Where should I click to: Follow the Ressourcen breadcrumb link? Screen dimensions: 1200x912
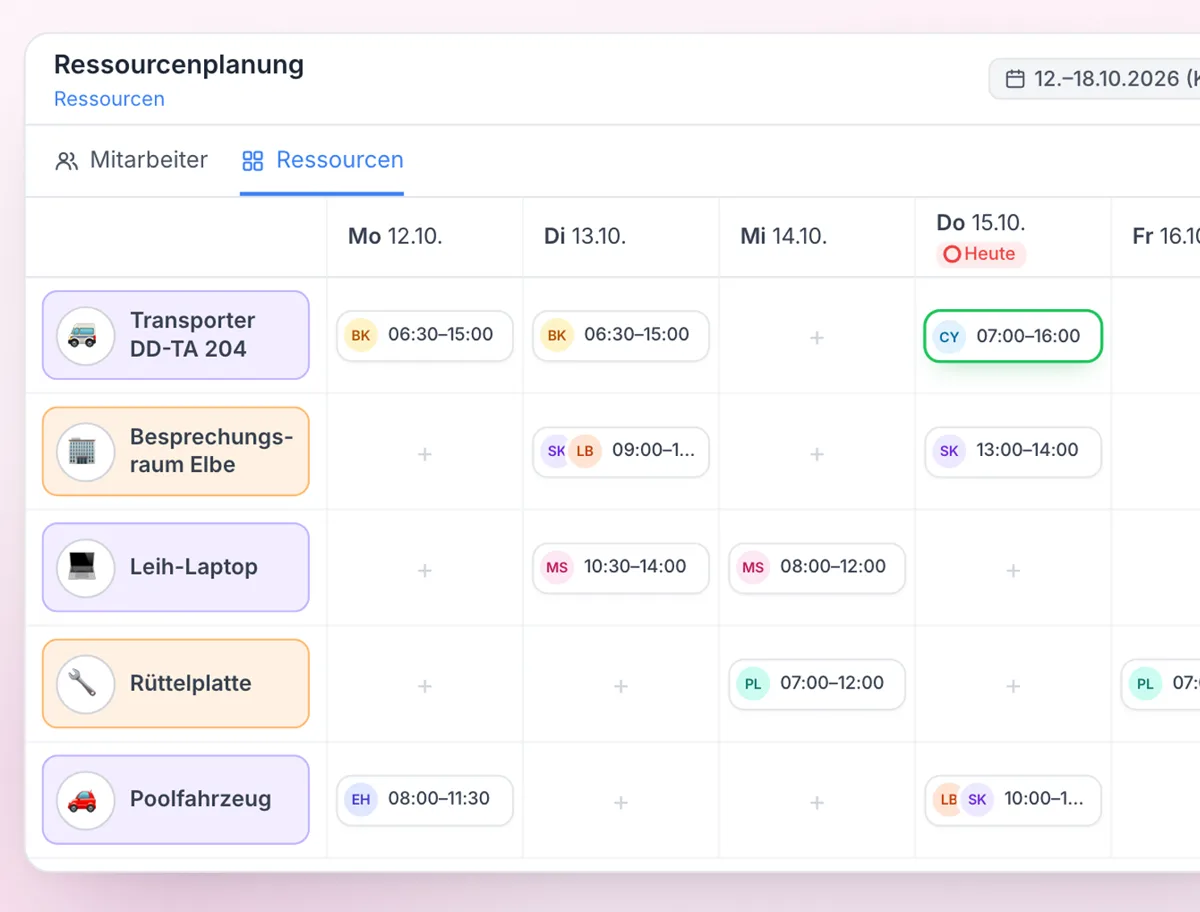click(x=109, y=99)
